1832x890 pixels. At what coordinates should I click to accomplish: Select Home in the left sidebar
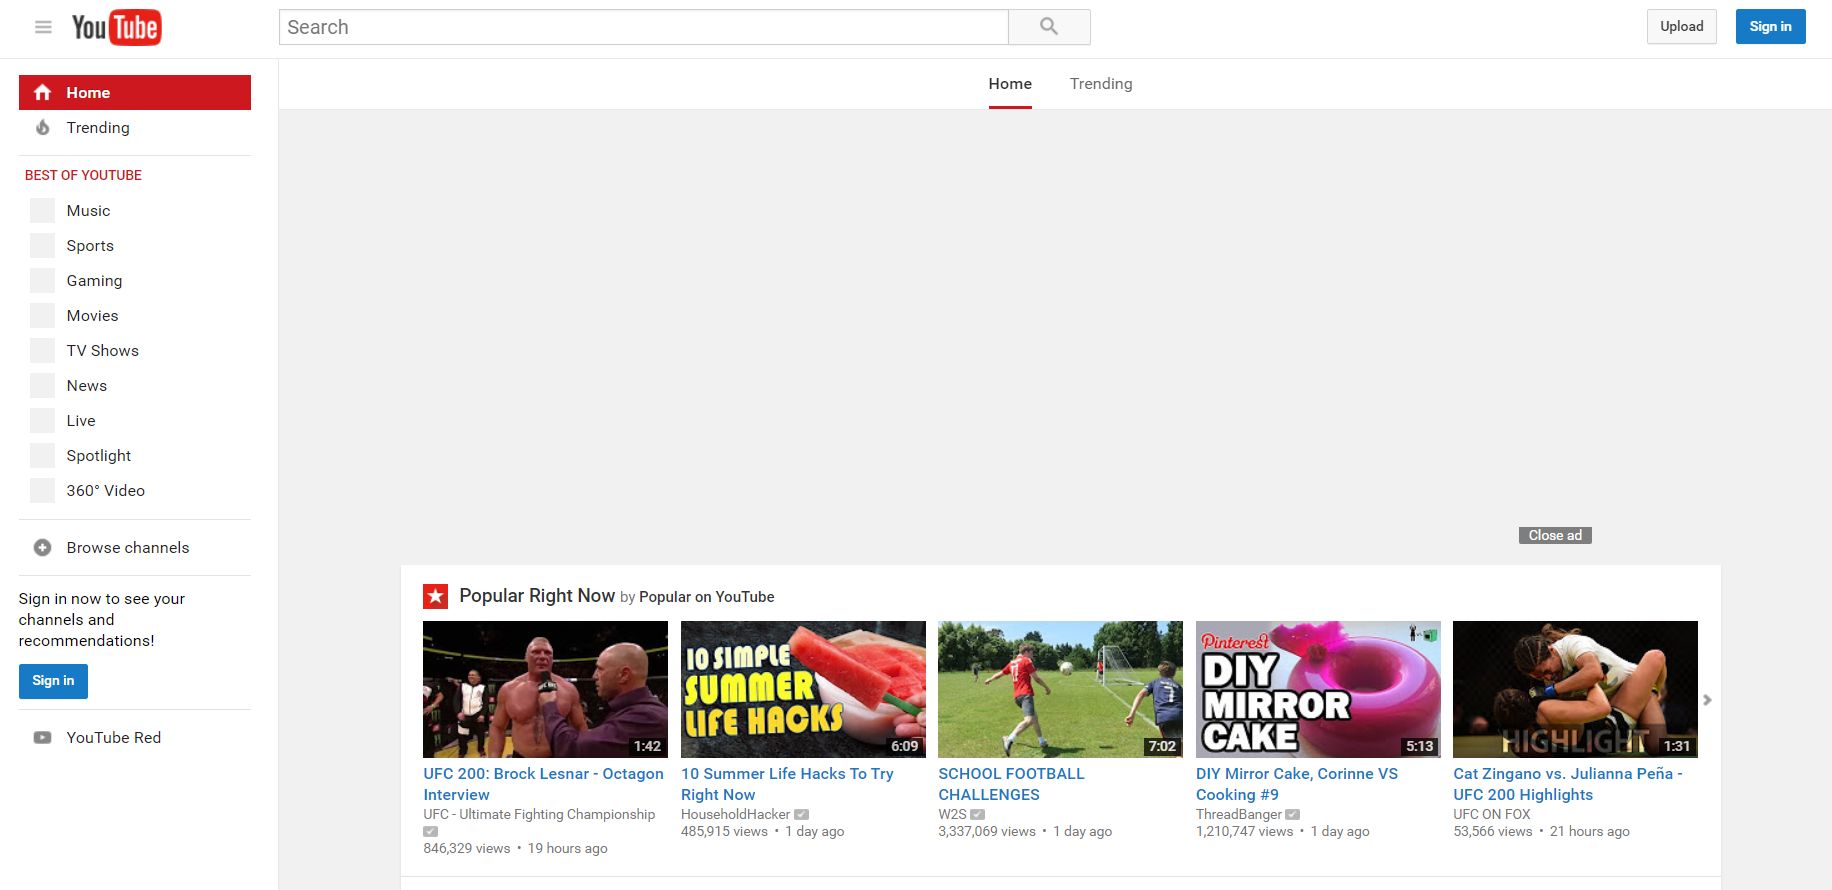(x=135, y=93)
